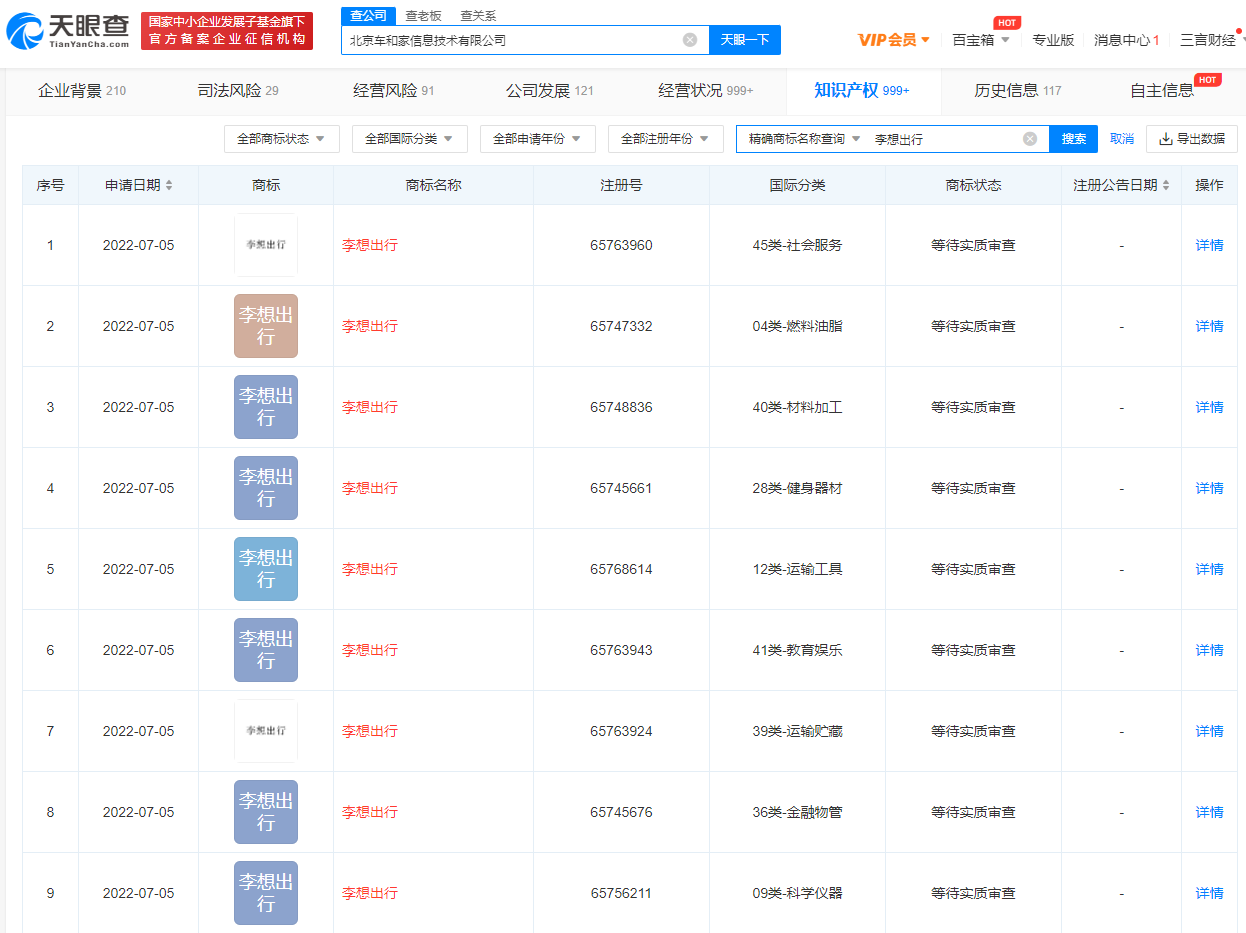Open 详情 for 04类-燃料油脂 row
This screenshot has height=933, width=1246.
[x=1210, y=326]
